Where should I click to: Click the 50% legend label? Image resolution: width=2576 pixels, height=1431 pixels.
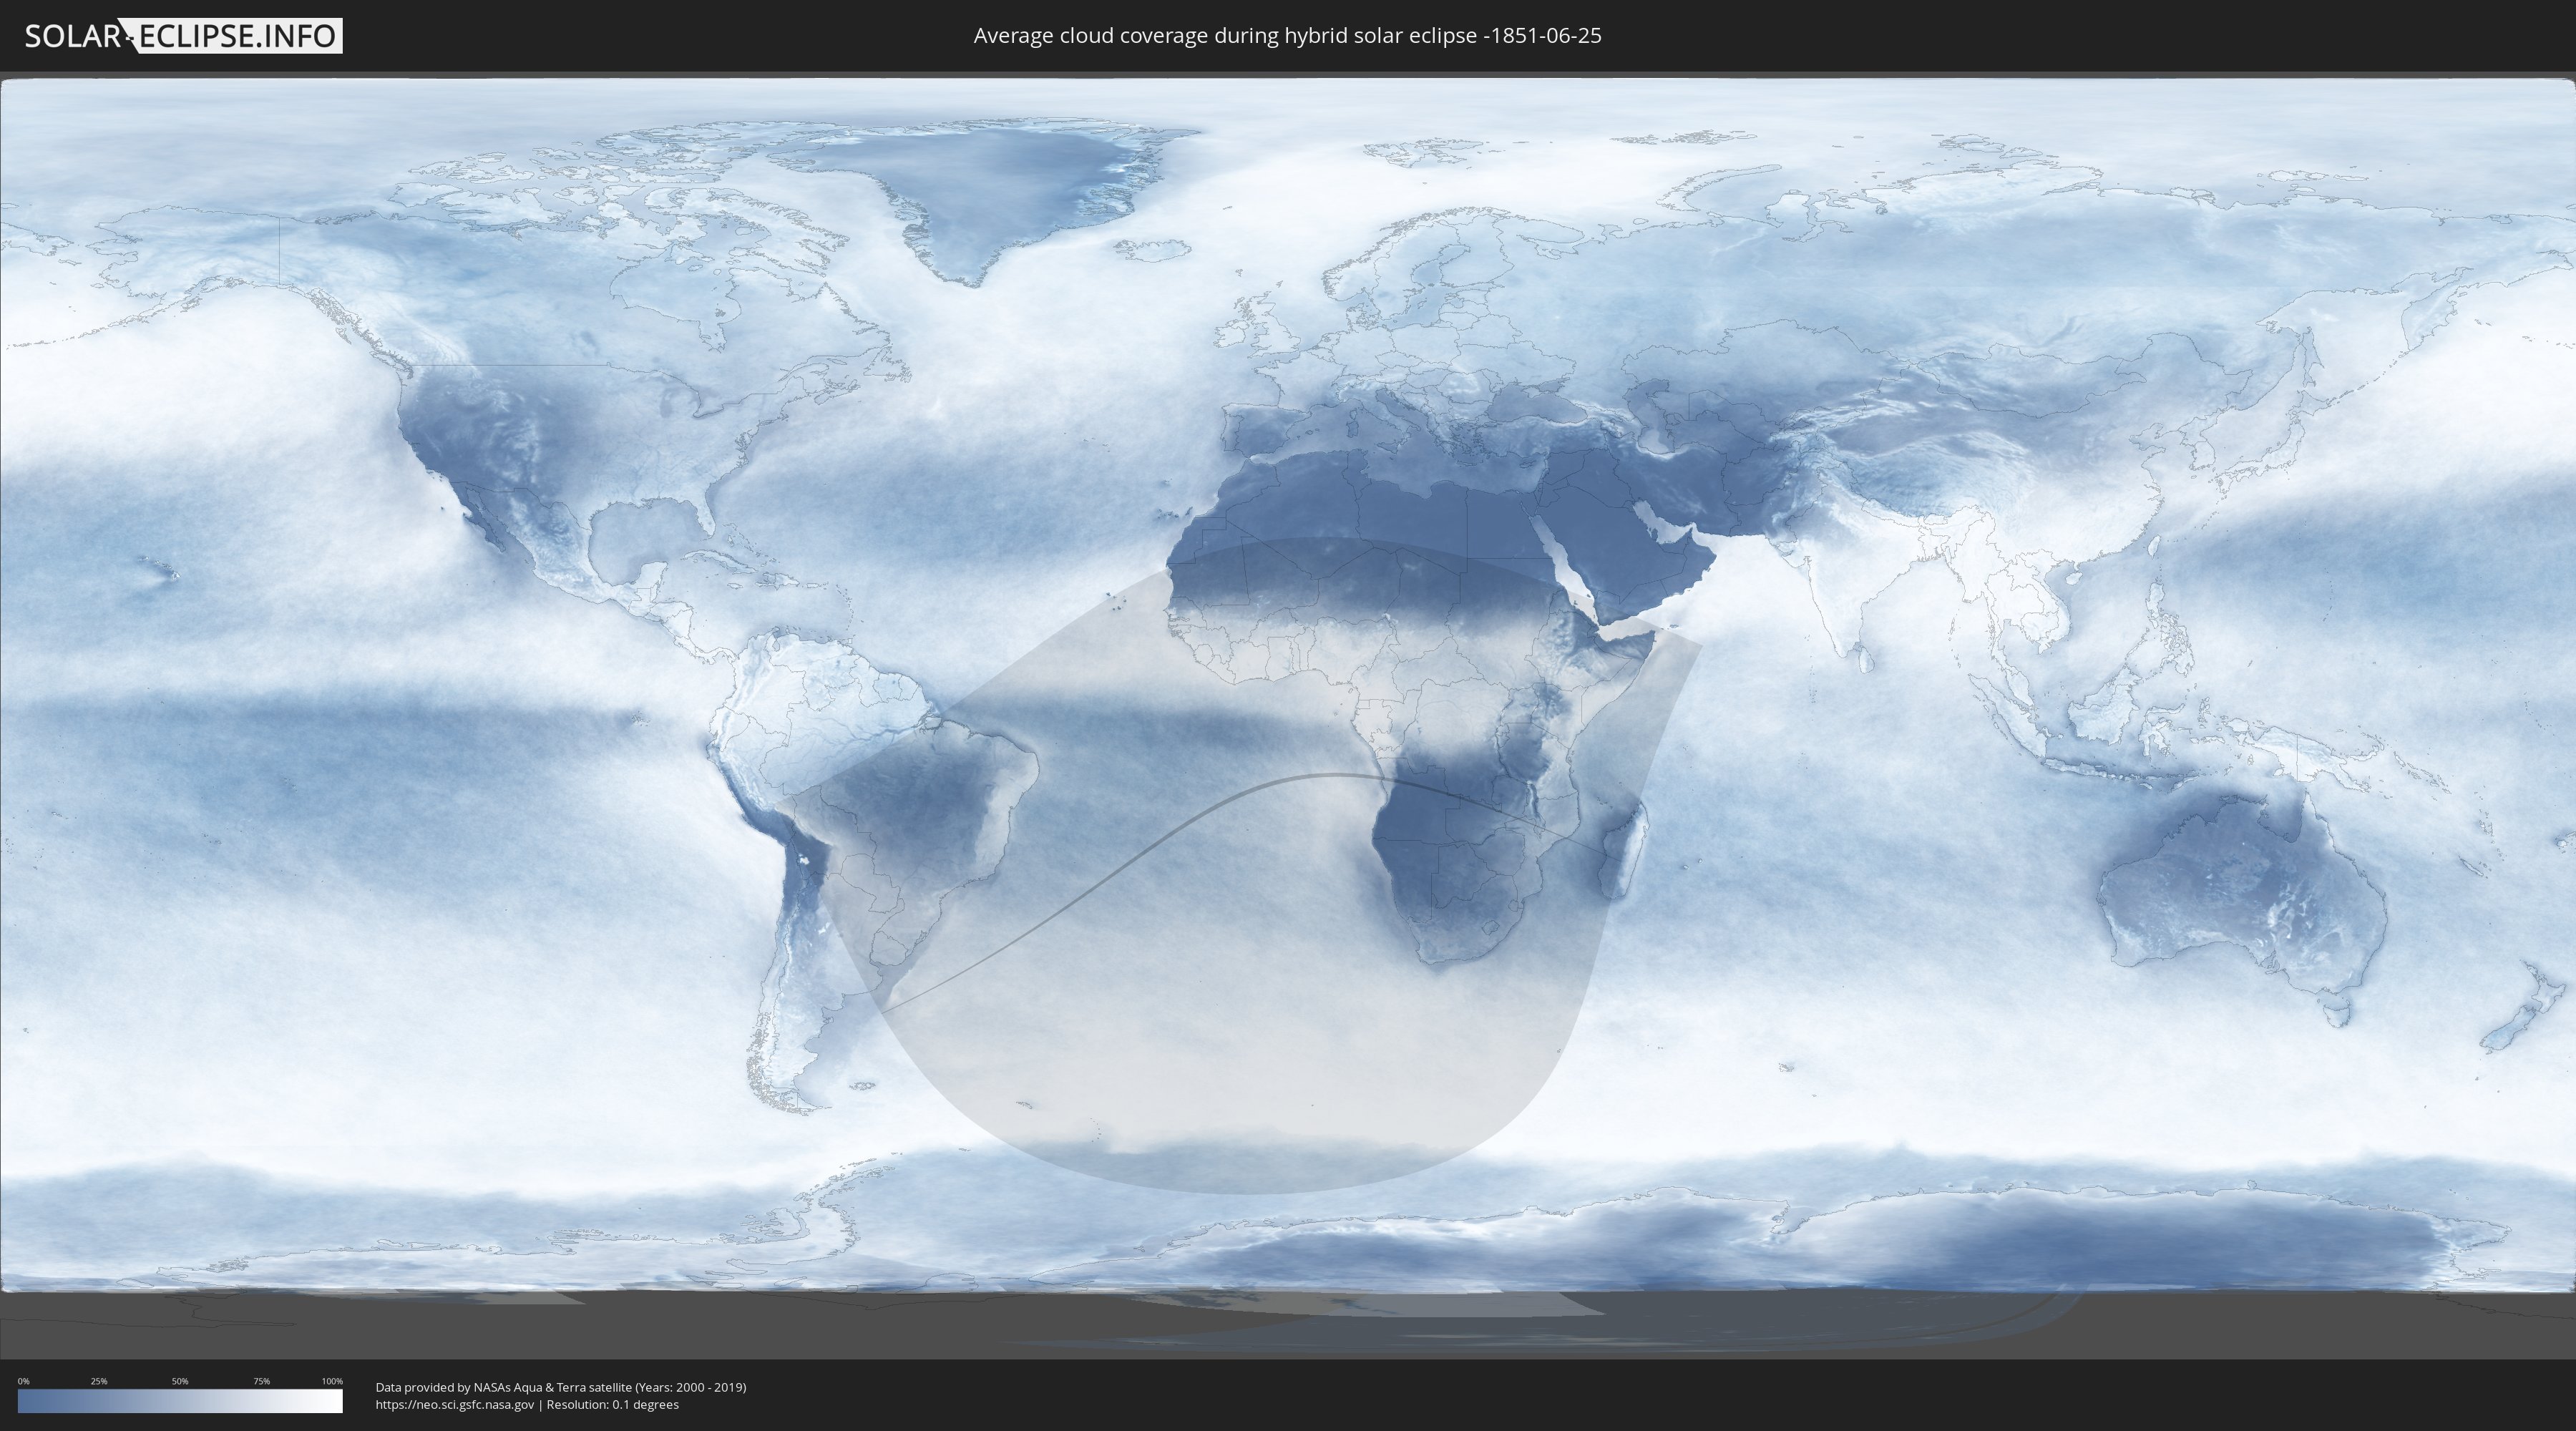click(x=180, y=1381)
